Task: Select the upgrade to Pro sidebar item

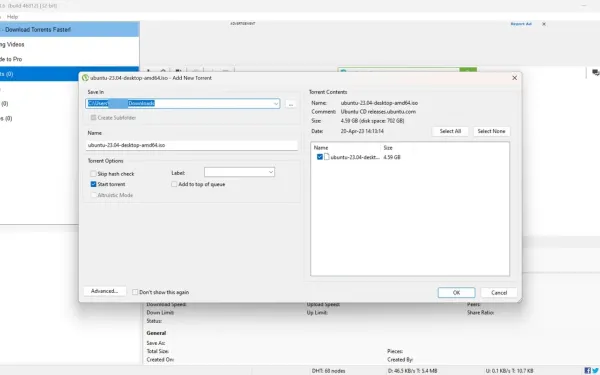Action: pyautogui.click(x=69, y=59)
